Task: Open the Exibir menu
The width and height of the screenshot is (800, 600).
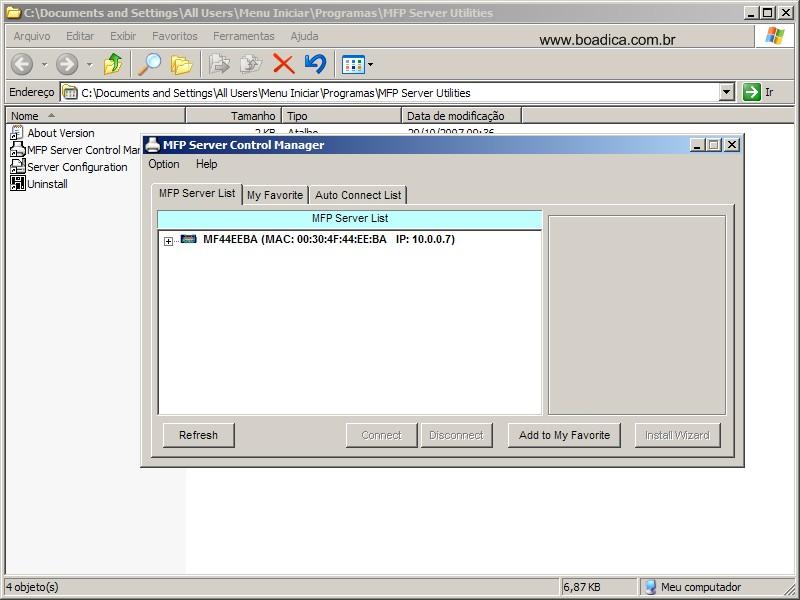Action: click(x=123, y=36)
